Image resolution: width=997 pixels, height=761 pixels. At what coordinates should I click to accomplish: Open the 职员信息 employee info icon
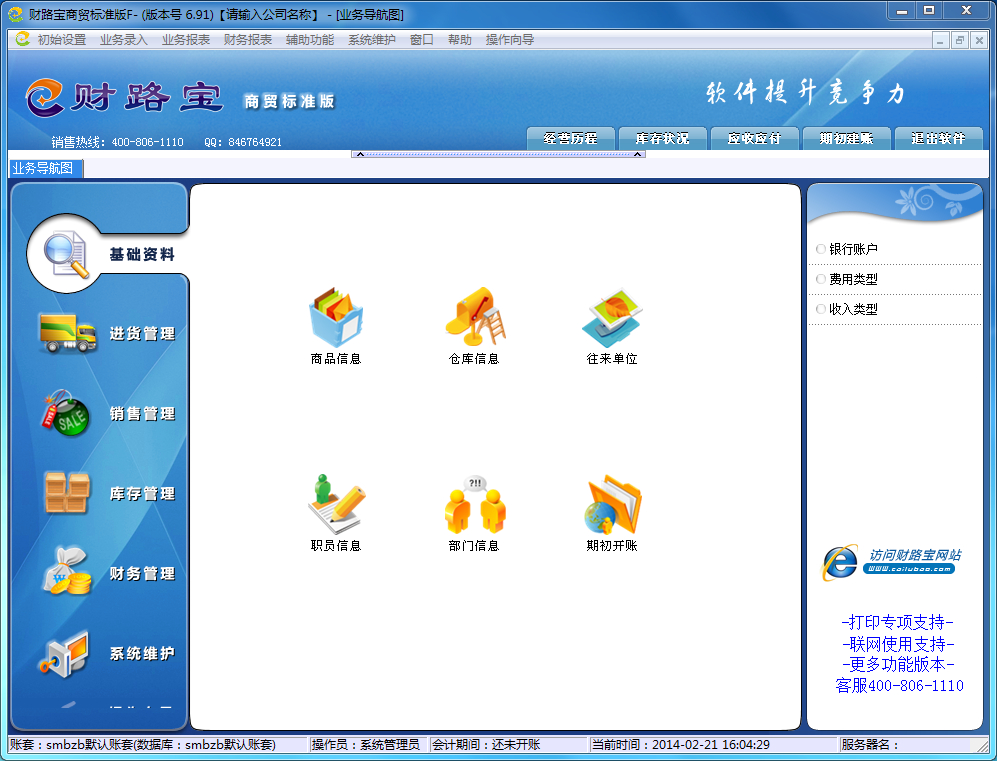[336, 503]
